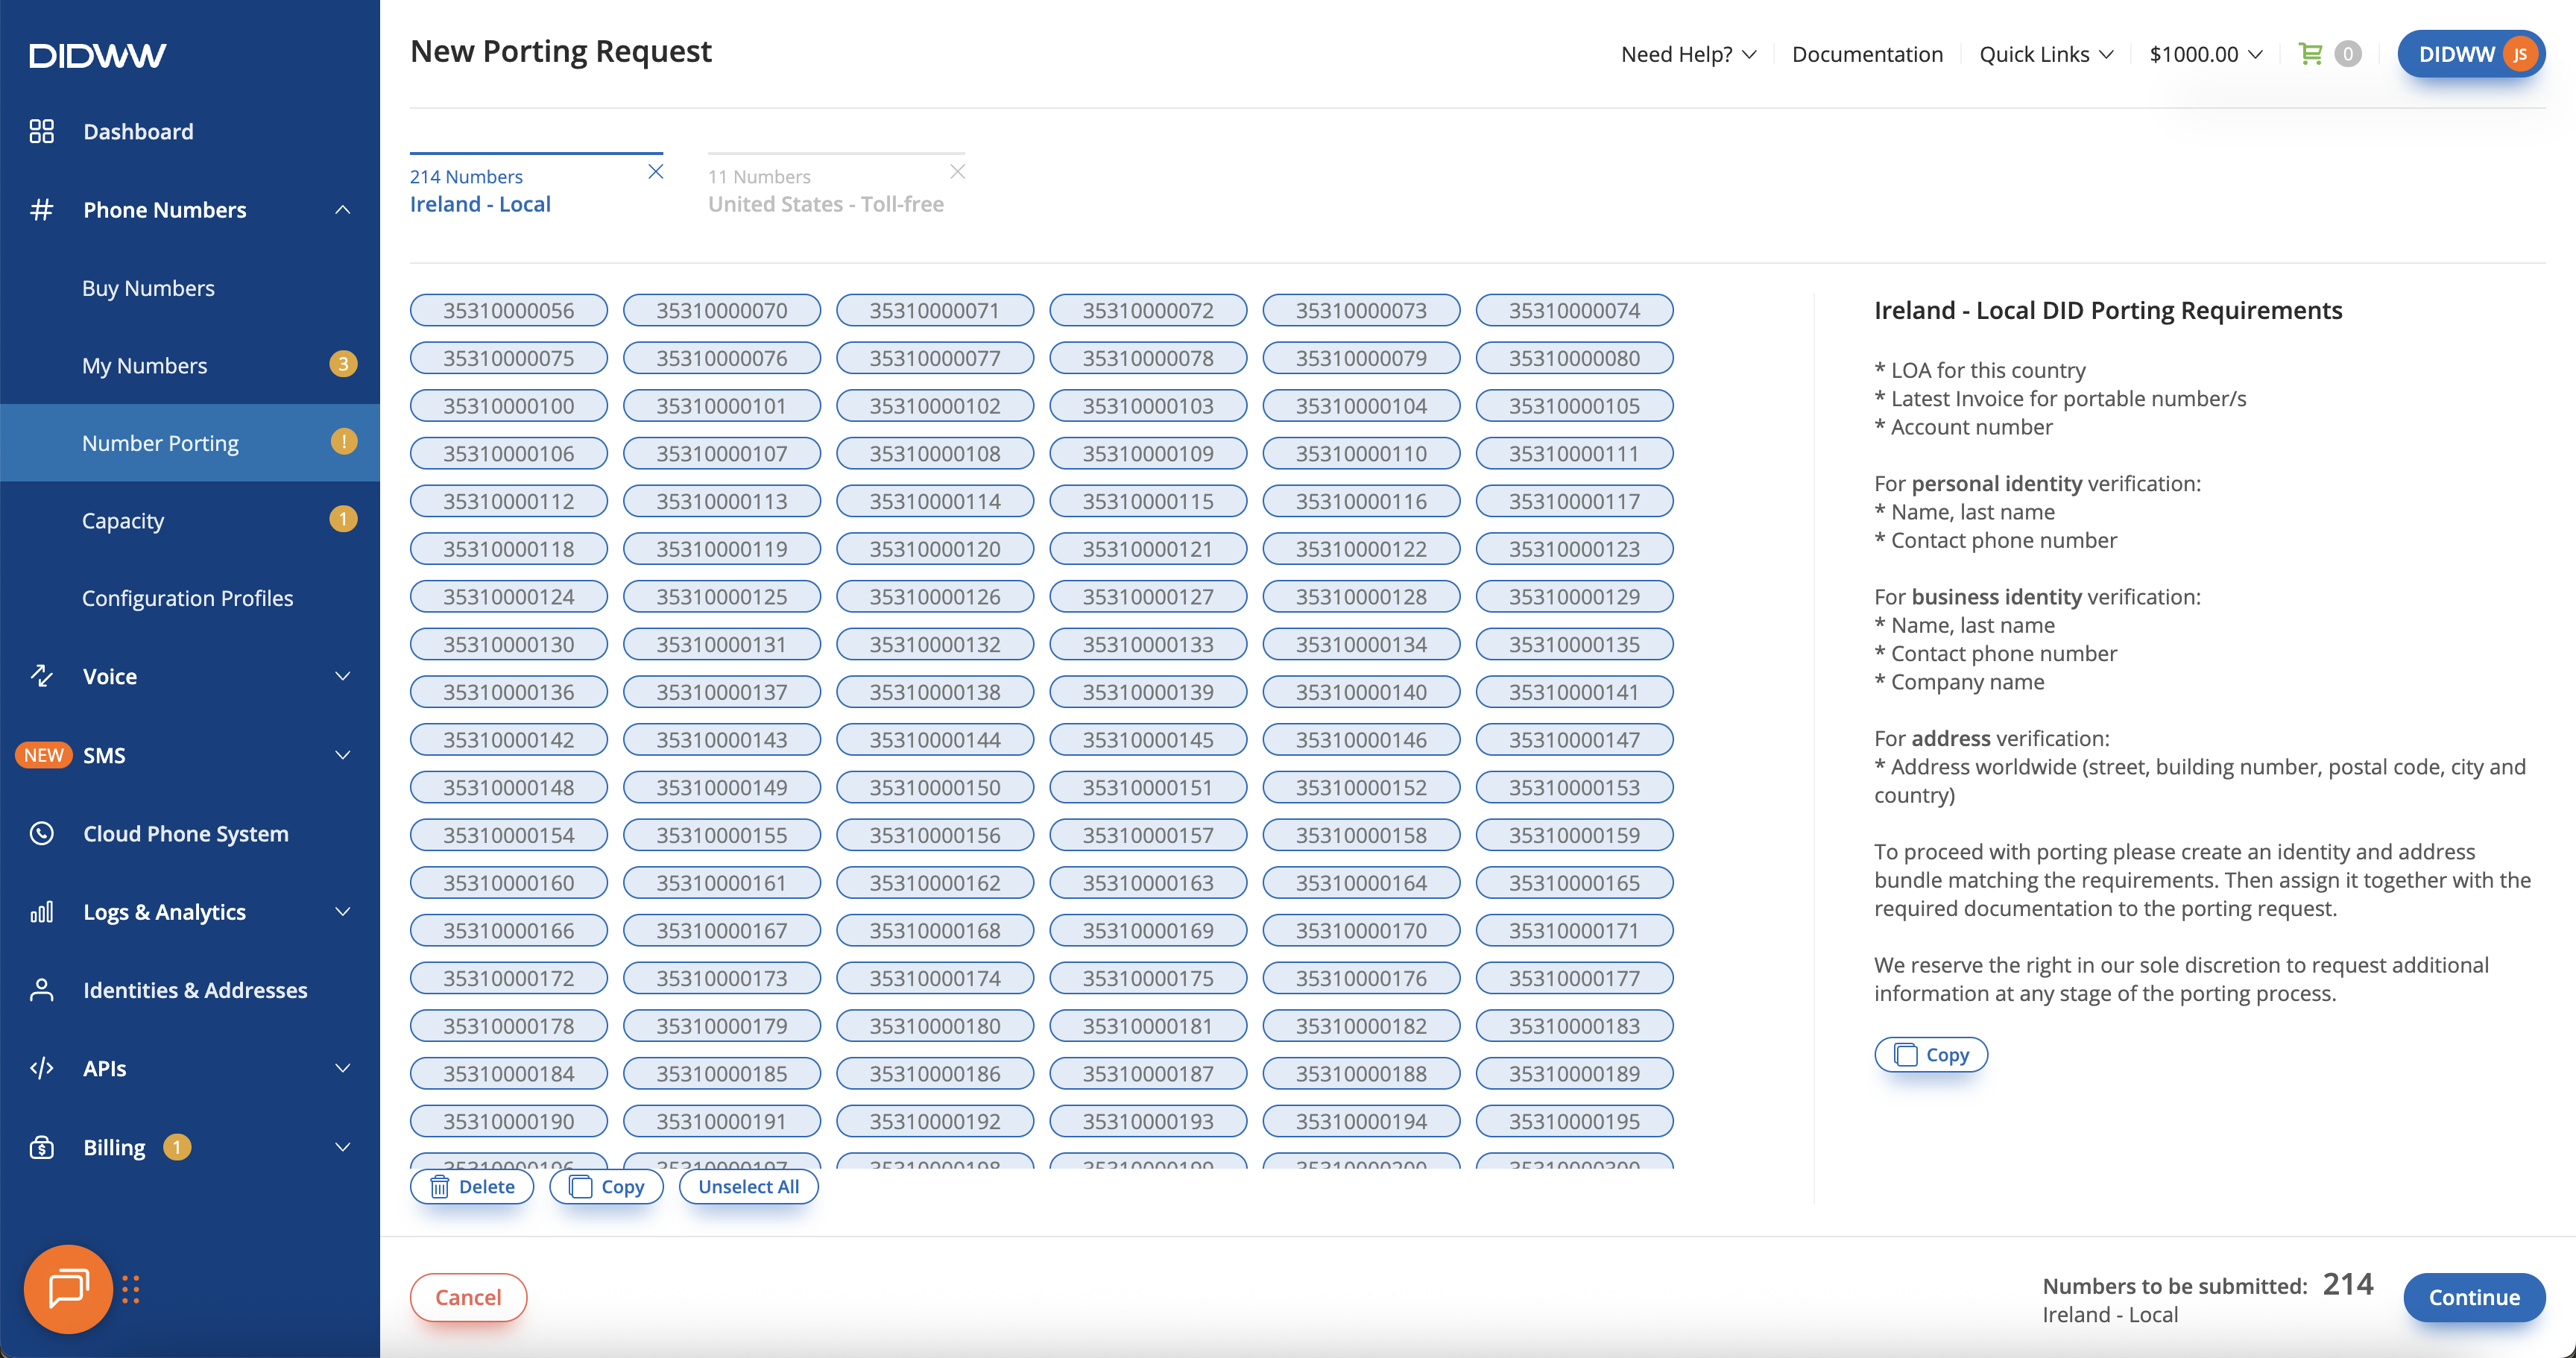Image resolution: width=2576 pixels, height=1358 pixels.
Task: Expand the Voice sidebar section
Action: [343, 676]
